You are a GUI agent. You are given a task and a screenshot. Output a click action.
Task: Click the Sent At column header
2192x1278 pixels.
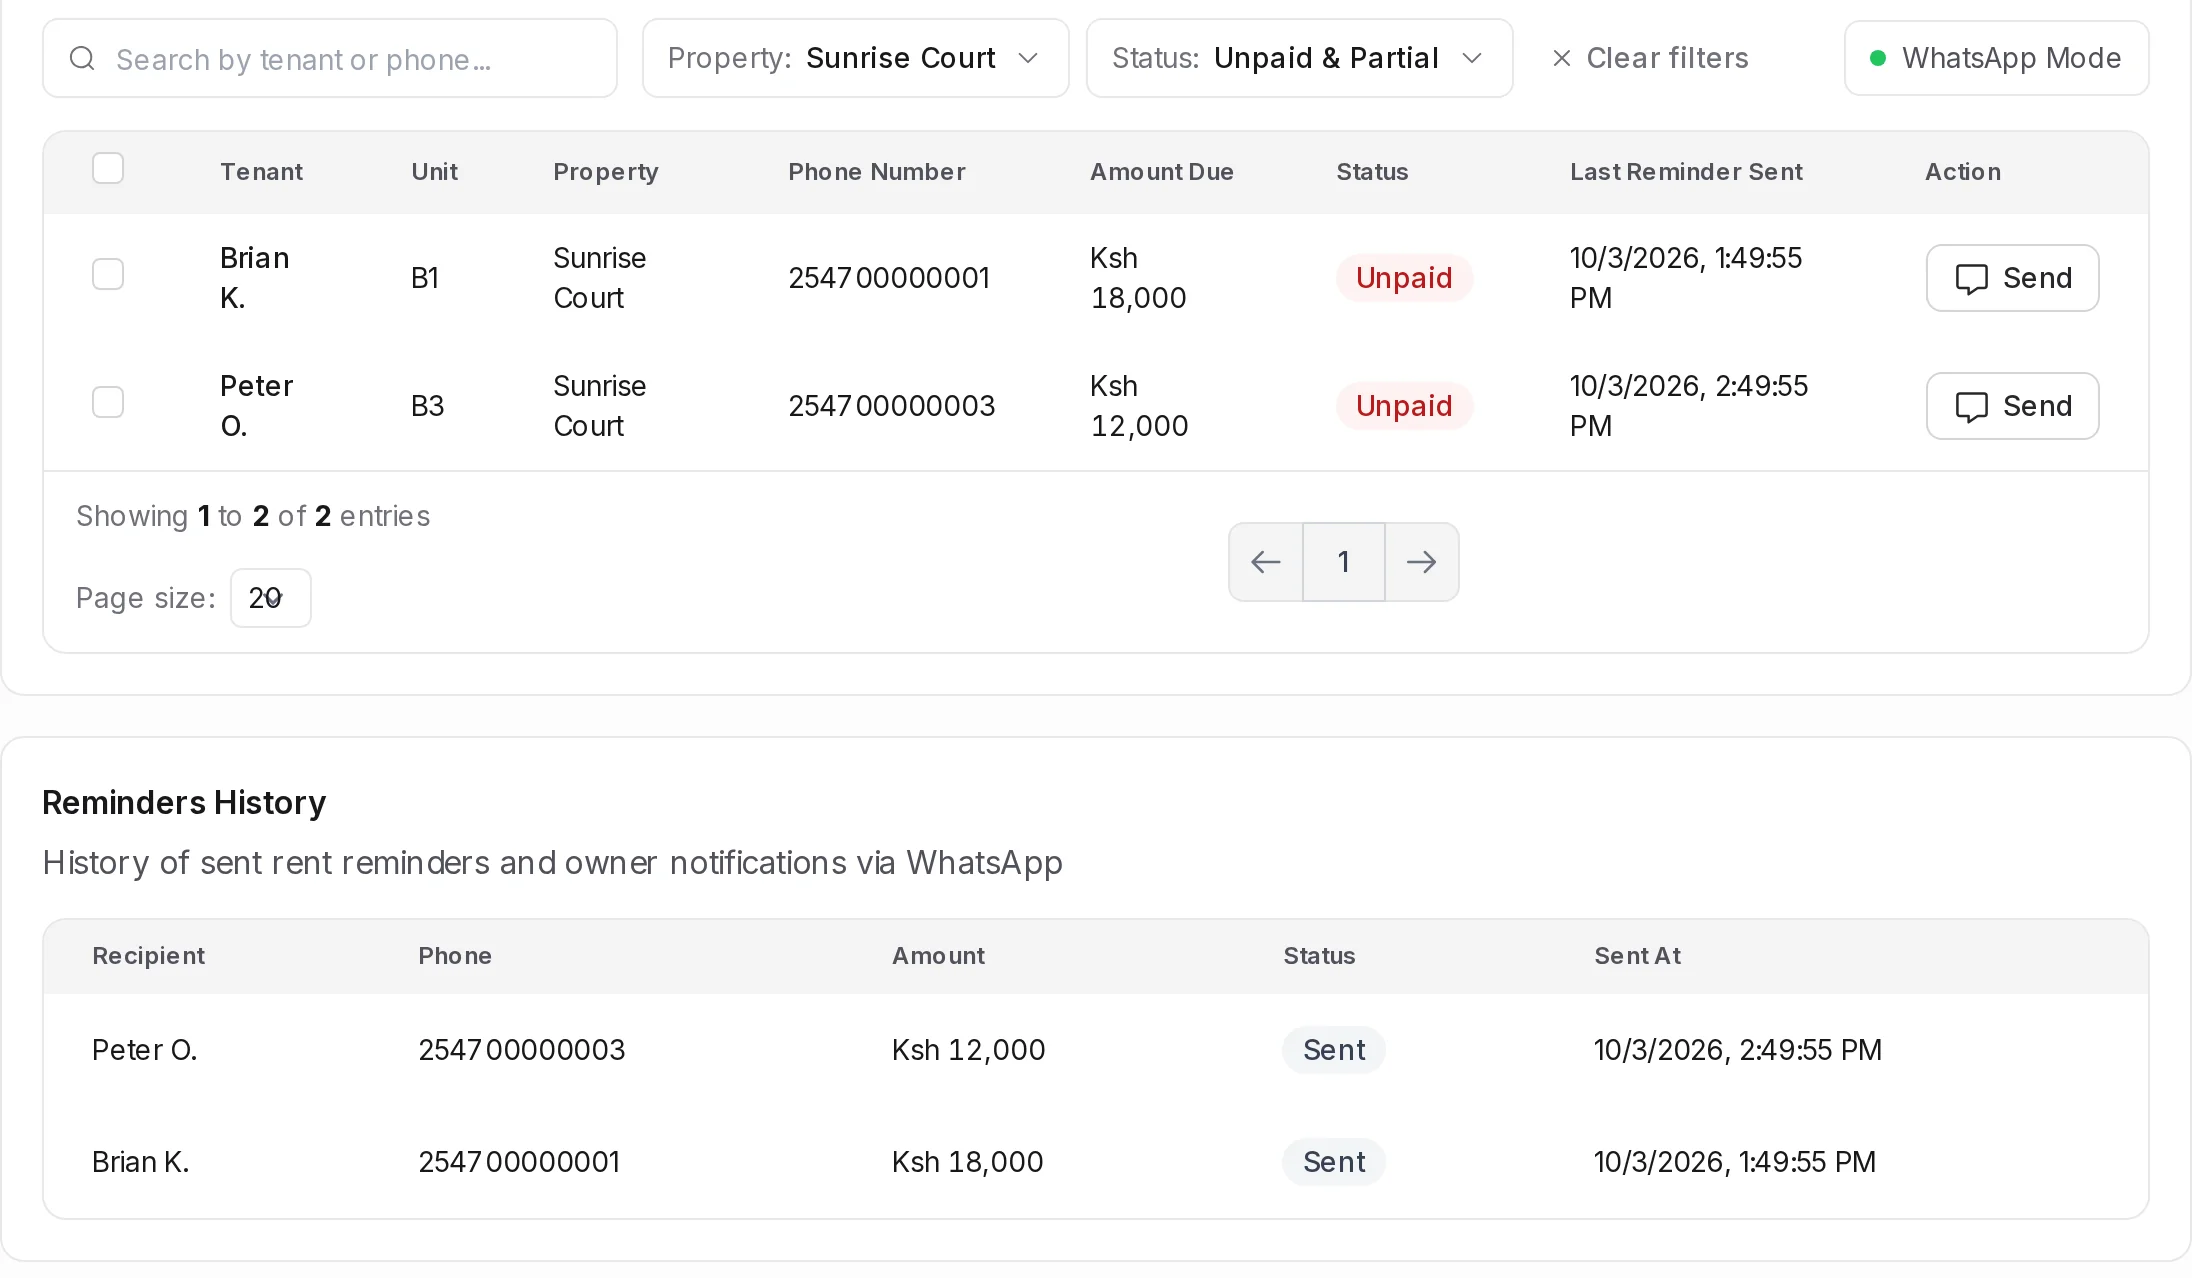tap(1637, 956)
